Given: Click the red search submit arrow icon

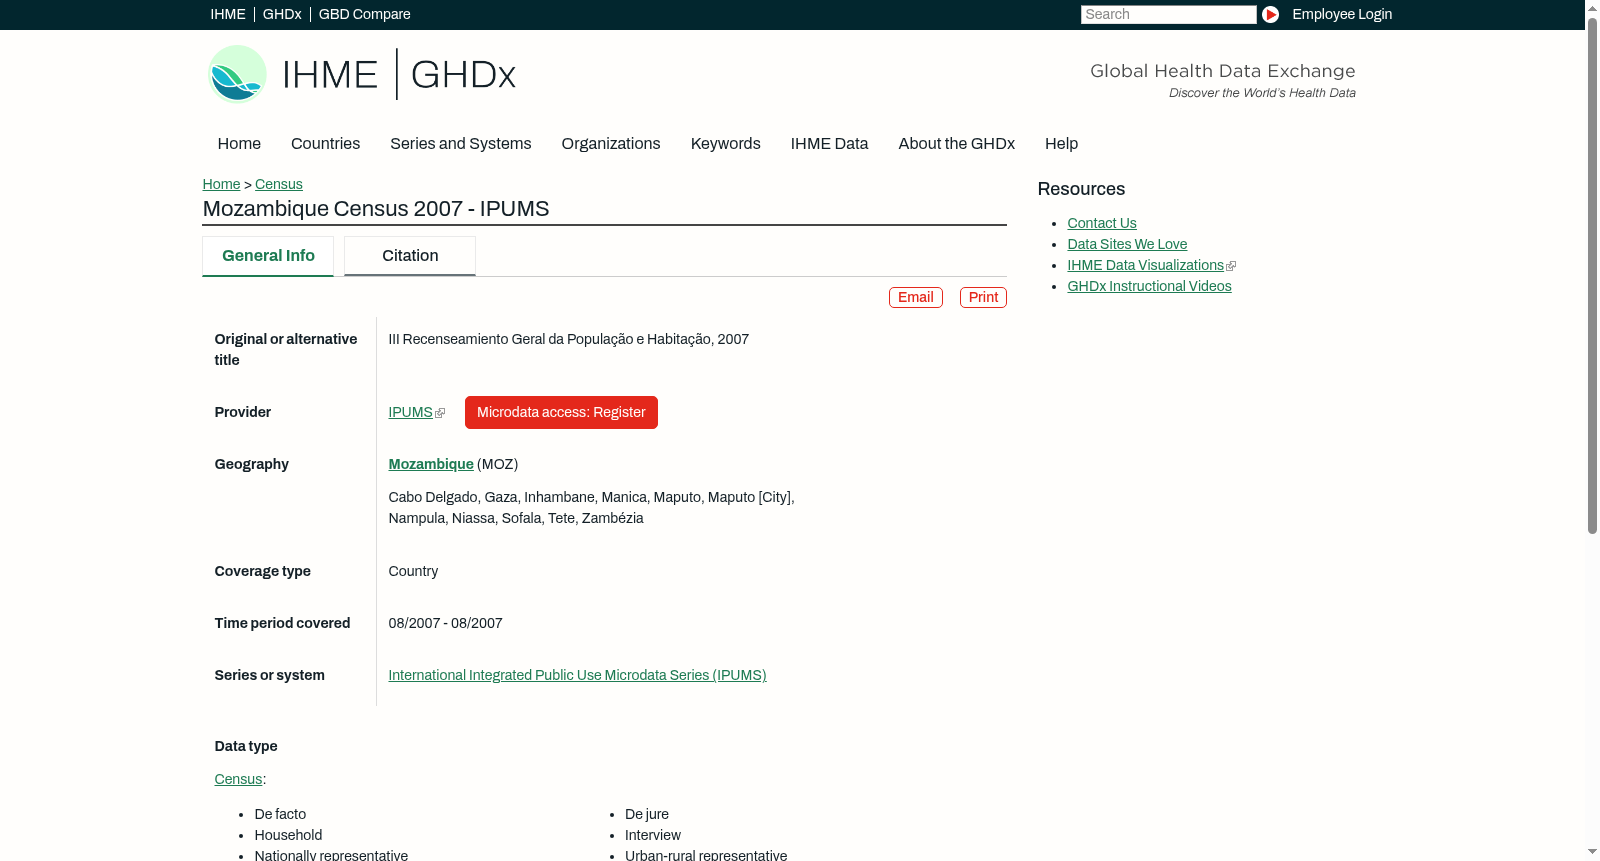Looking at the screenshot, I should click(x=1270, y=14).
